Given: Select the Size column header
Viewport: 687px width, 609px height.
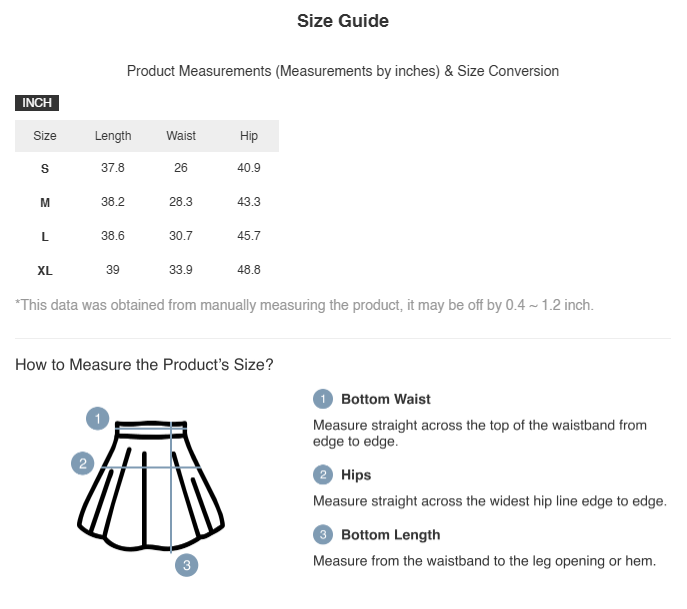Looking at the screenshot, I should 45,136.
